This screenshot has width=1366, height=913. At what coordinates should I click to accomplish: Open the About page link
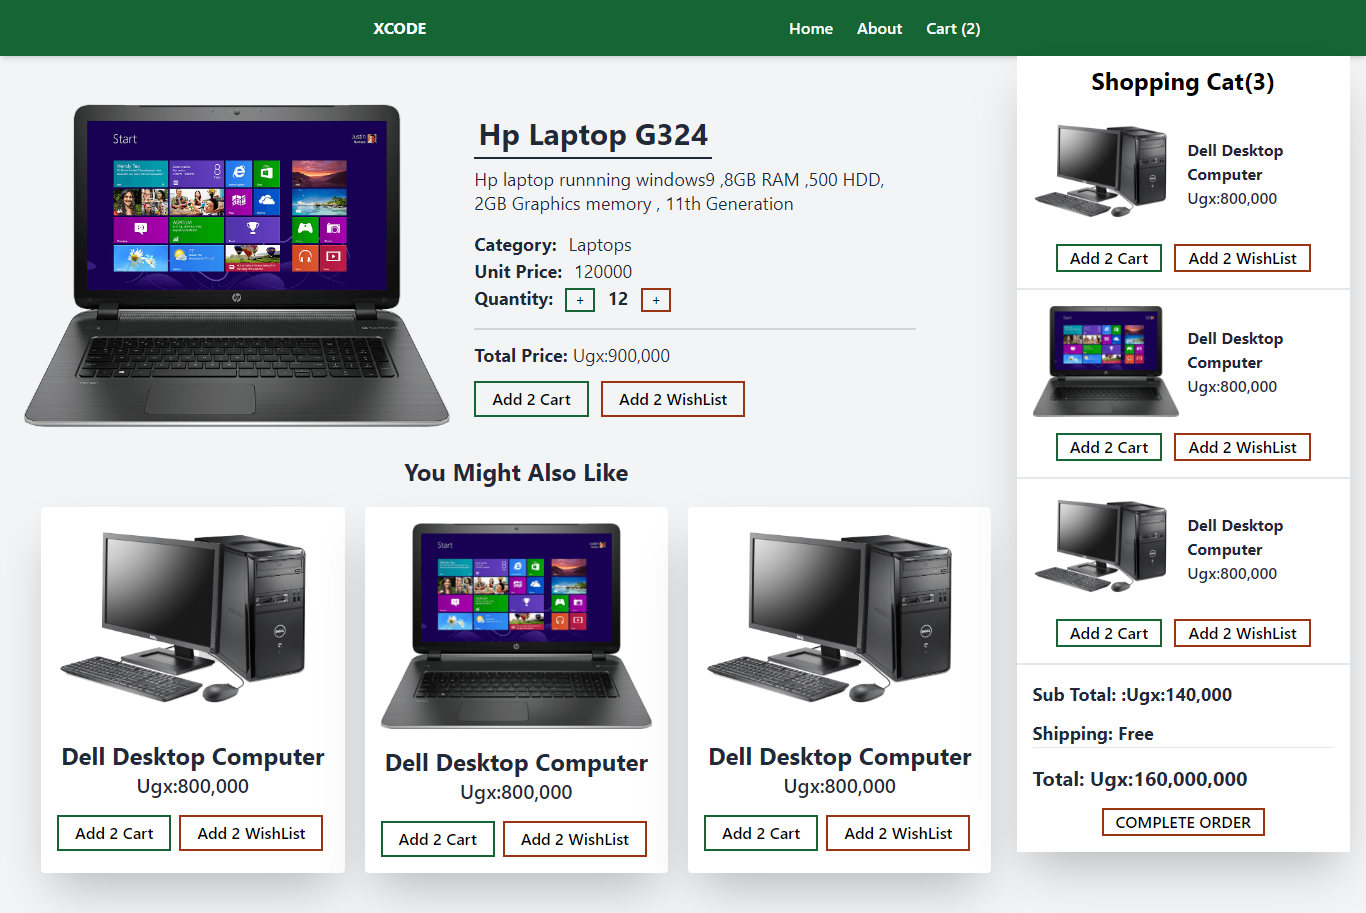879,29
